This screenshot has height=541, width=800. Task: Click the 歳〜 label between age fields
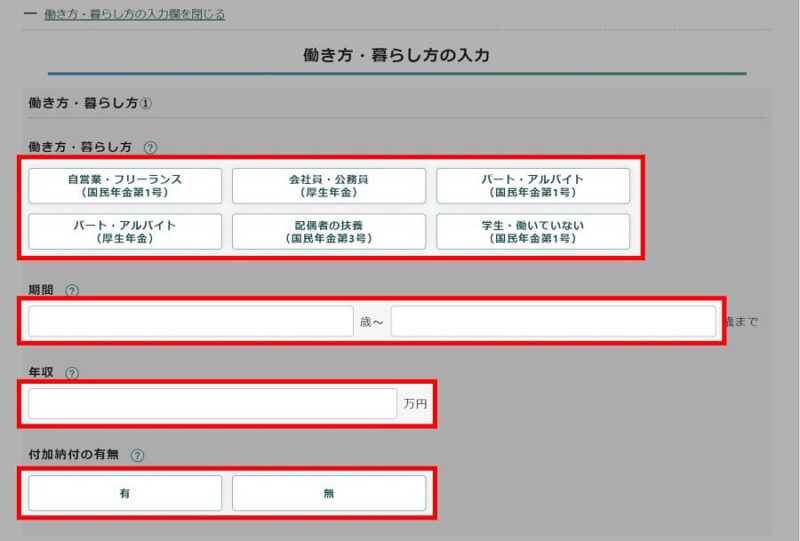[x=371, y=322]
